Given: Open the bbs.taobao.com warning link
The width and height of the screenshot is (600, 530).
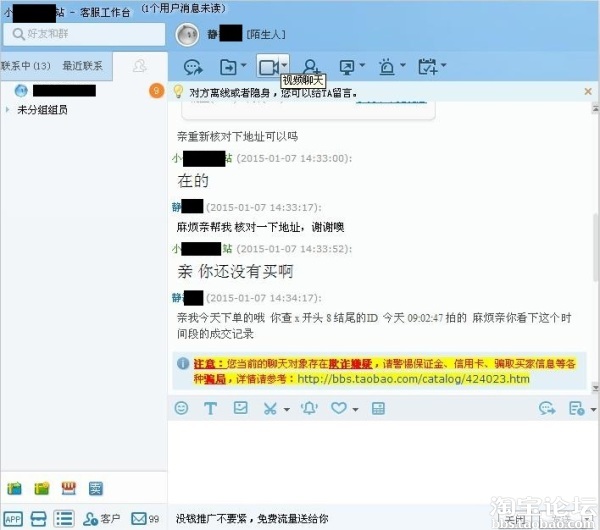Looking at the screenshot, I should coord(413,379).
